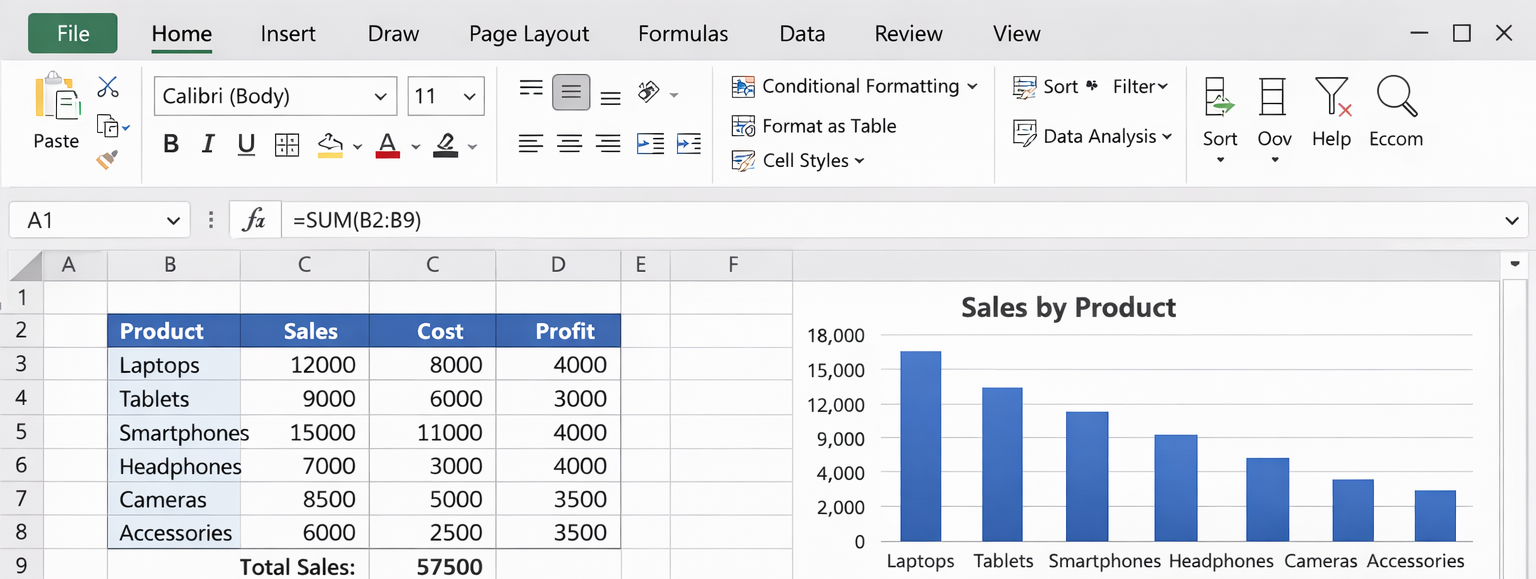Viewport: 1536px width, 579px height.
Task: Click the green File button
Action: coord(73,34)
